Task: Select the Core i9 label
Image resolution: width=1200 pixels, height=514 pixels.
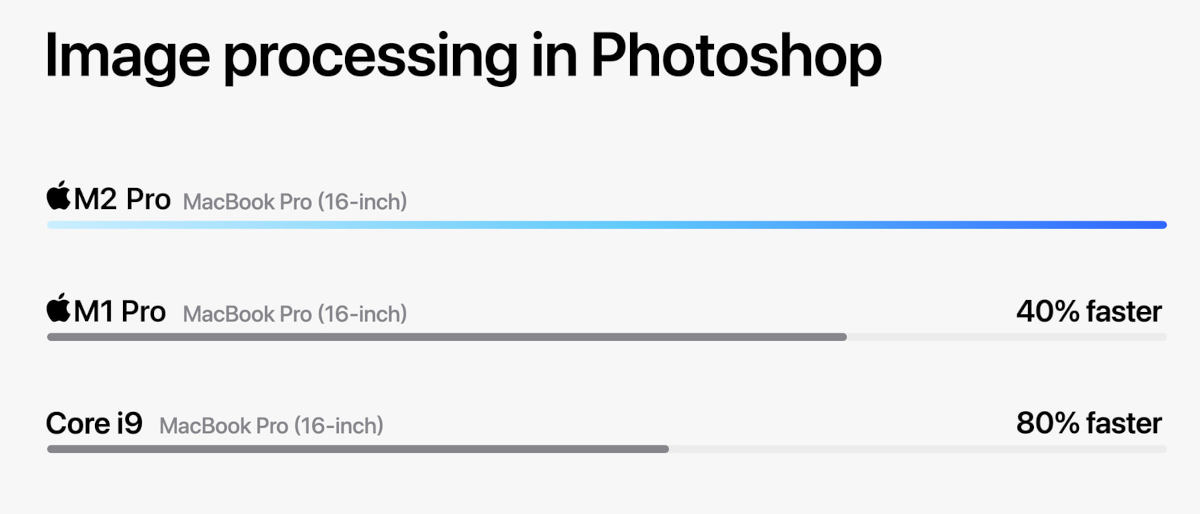Action: click(x=94, y=423)
